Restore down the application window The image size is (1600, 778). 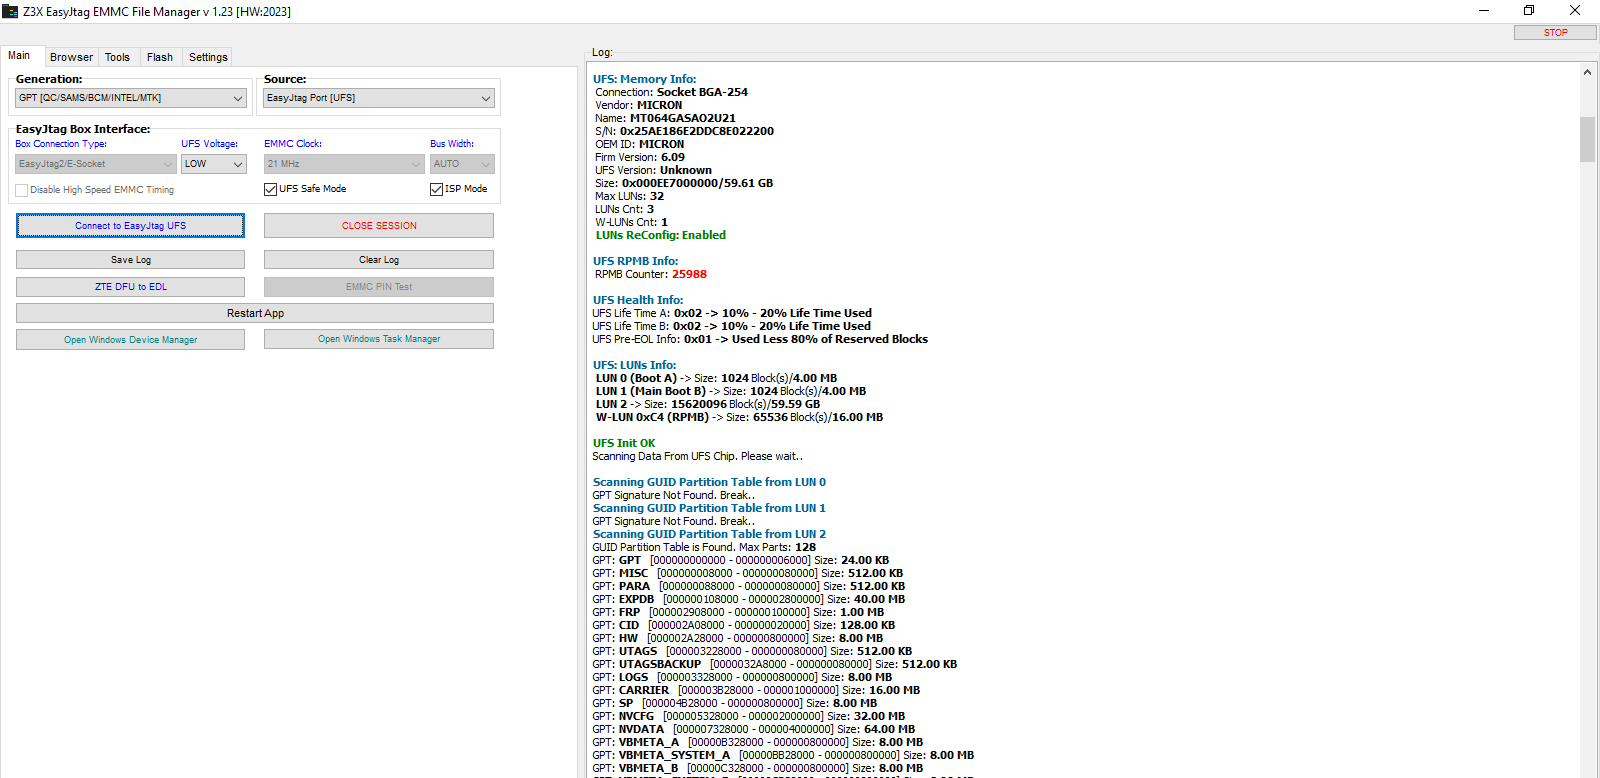[x=1528, y=11]
